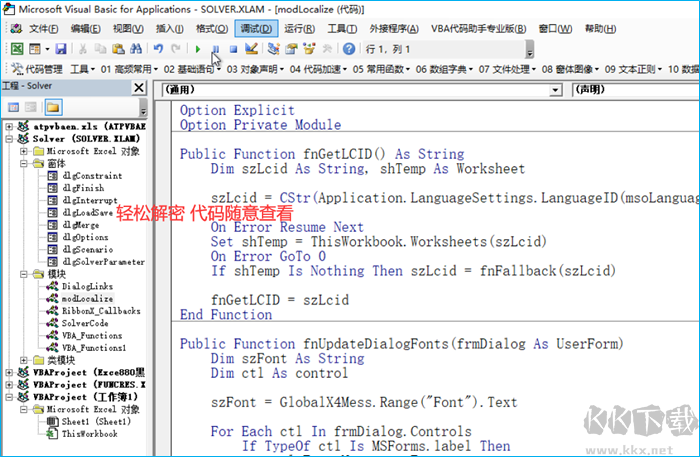Click the View Microsoft Excel icon

(17, 49)
